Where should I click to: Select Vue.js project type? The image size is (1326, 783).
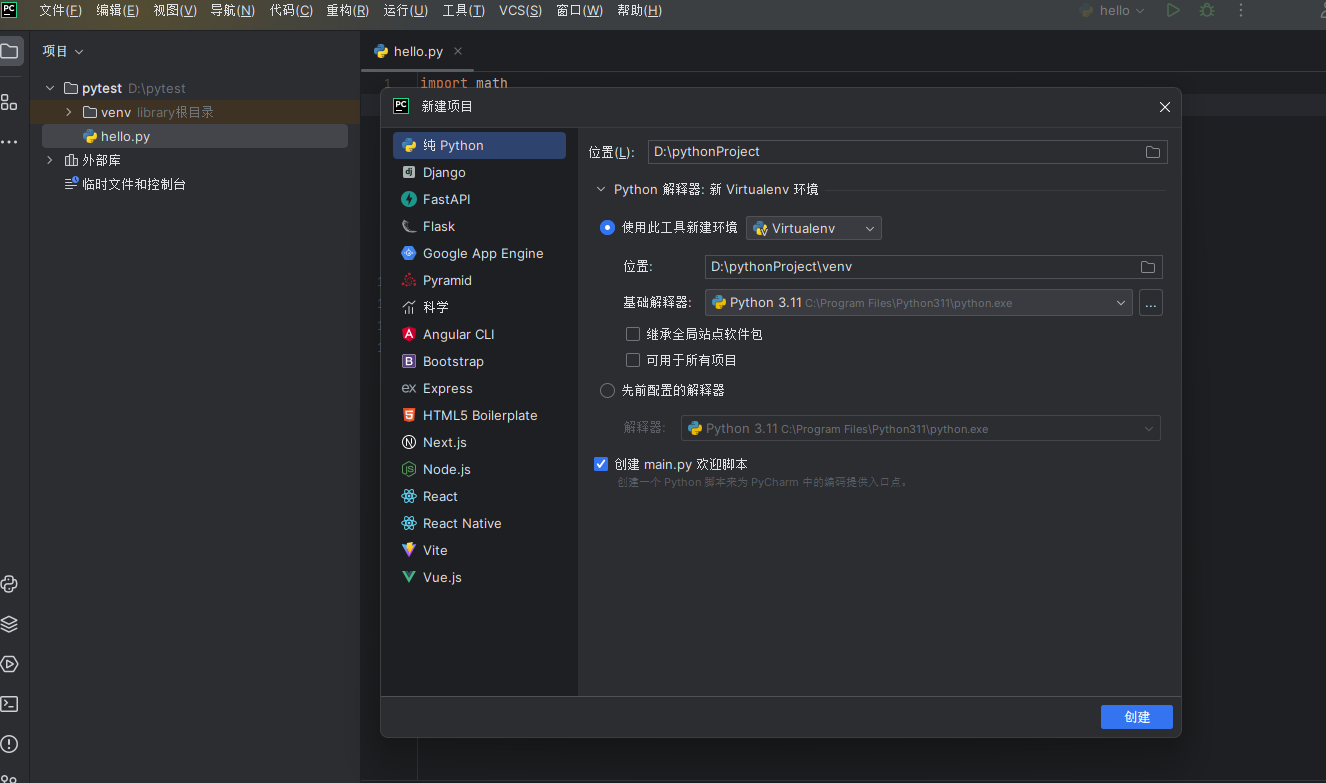[479, 577]
